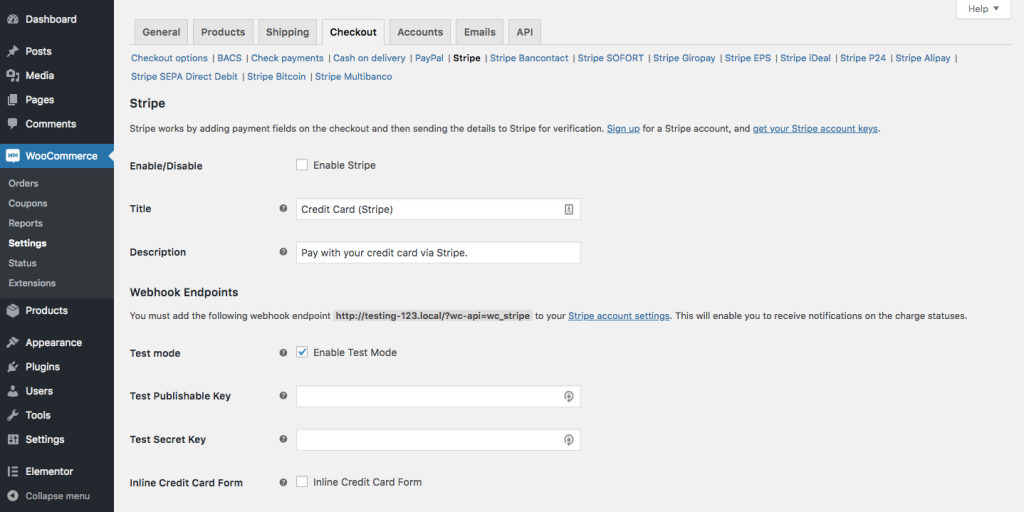Image resolution: width=1024 pixels, height=512 pixels.
Task: Open Checkout options section link
Action: [169, 58]
